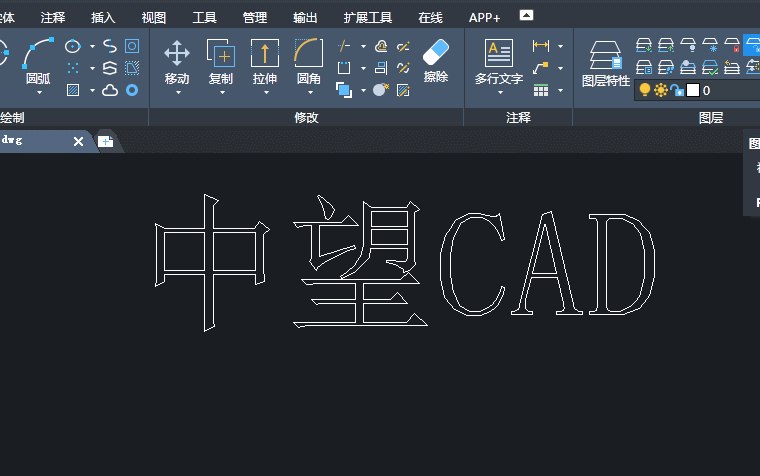760x476 pixels.
Task: Click the layer color white swatch
Action: click(x=692, y=90)
